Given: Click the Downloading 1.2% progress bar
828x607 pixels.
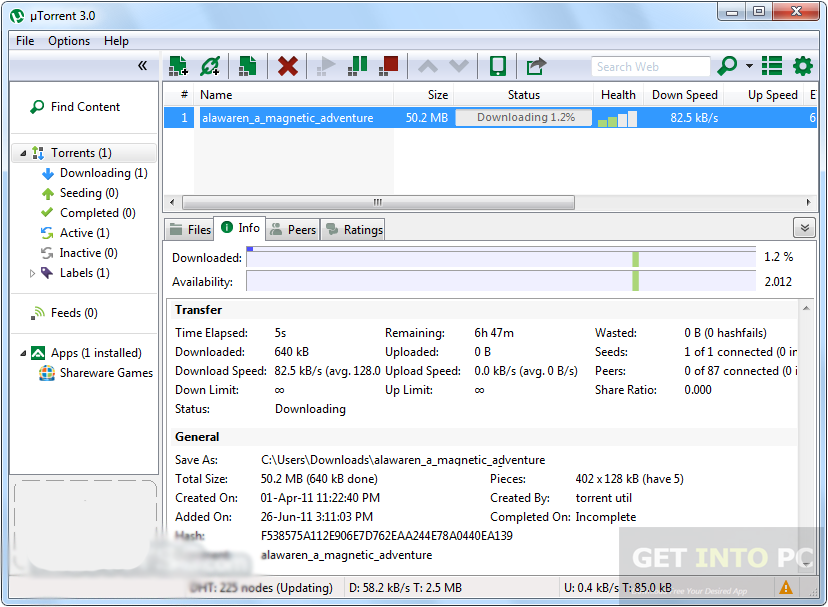Looking at the screenshot, I should (523, 118).
